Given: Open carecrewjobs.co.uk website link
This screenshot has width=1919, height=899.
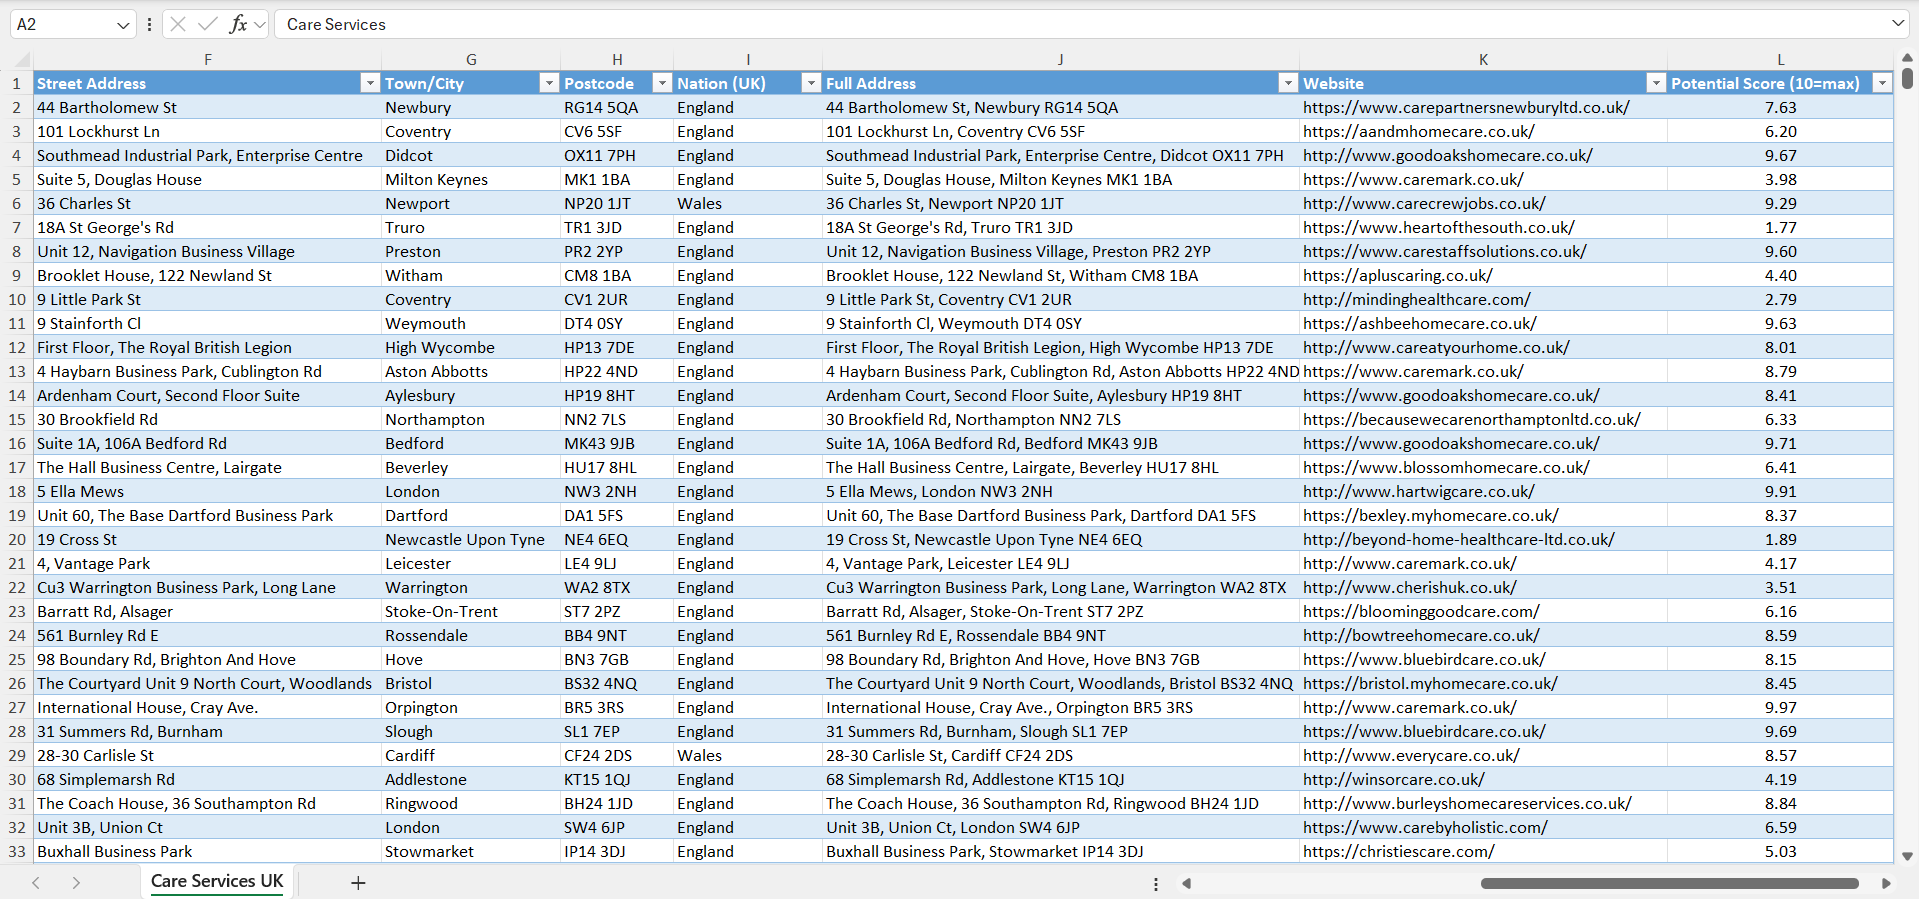Looking at the screenshot, I should coord(1424,203).
